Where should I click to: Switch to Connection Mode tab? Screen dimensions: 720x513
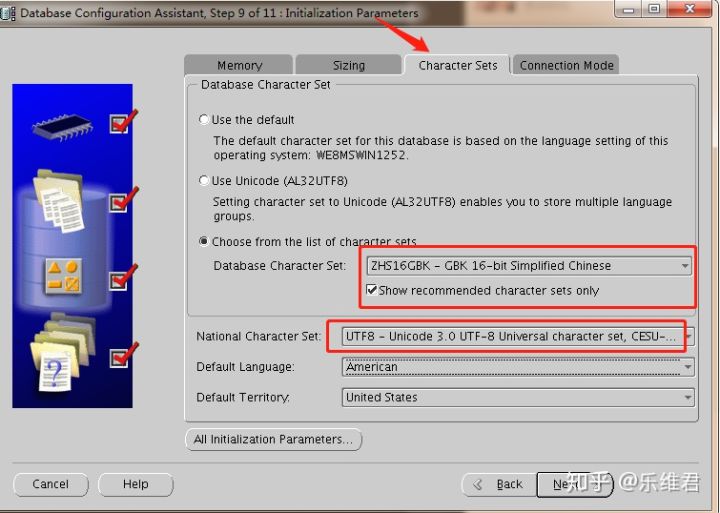[566, 65]
